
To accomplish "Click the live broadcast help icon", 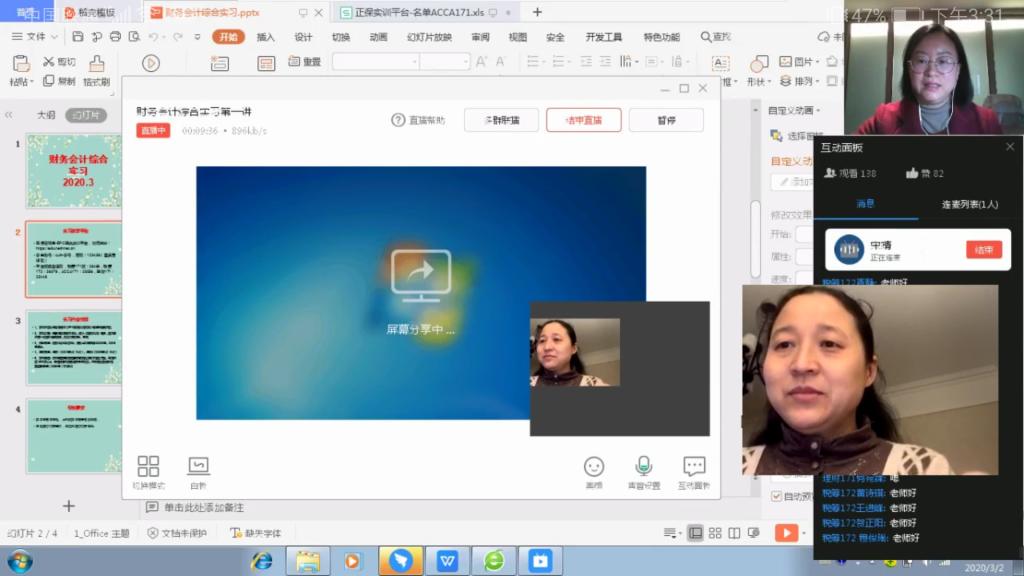I will point(398,120).
